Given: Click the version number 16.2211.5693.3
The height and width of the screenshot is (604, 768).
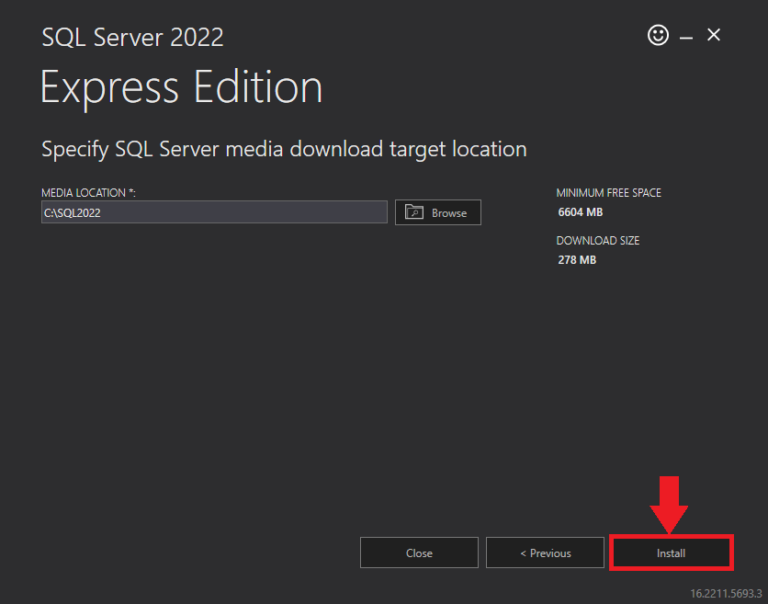Looking at the screenshot, I should (725, 593).
